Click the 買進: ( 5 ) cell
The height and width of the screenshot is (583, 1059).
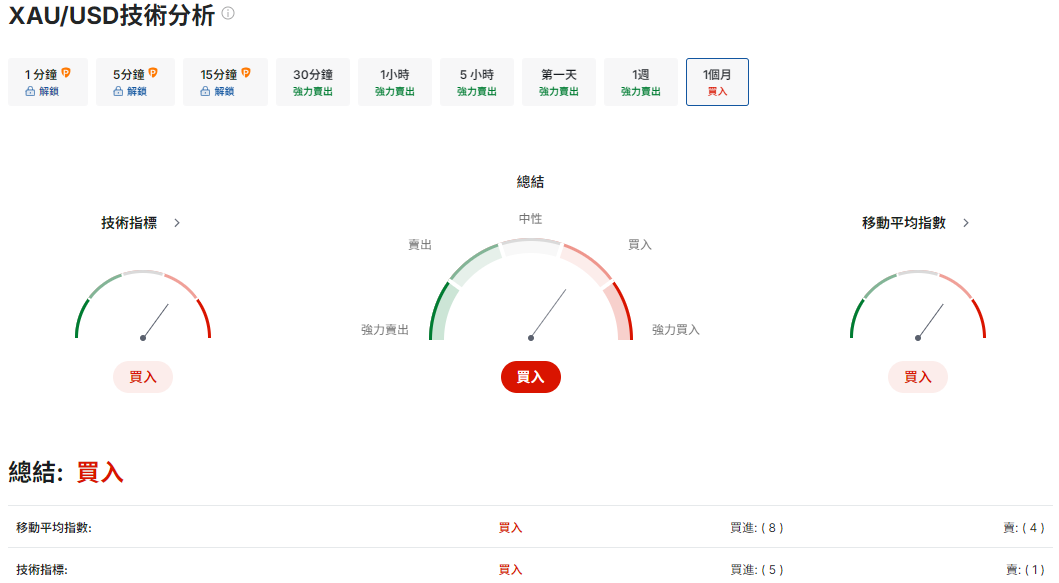756,569
